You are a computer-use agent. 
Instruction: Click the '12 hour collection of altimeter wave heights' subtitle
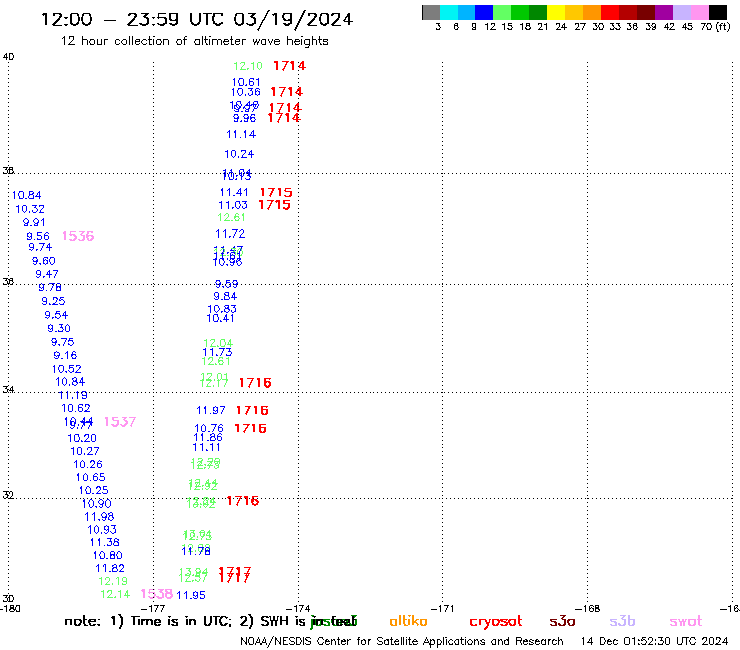(194, 41)
